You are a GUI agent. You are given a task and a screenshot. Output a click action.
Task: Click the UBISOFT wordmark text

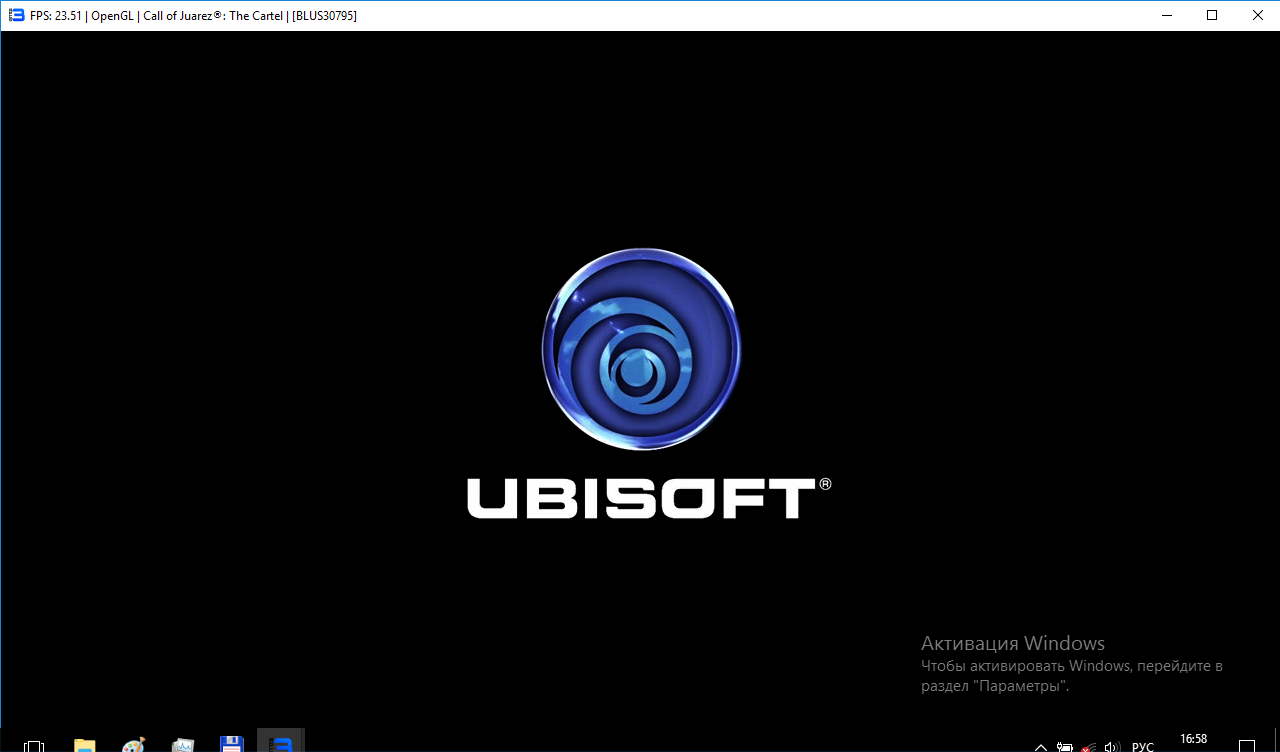point(641,498)
